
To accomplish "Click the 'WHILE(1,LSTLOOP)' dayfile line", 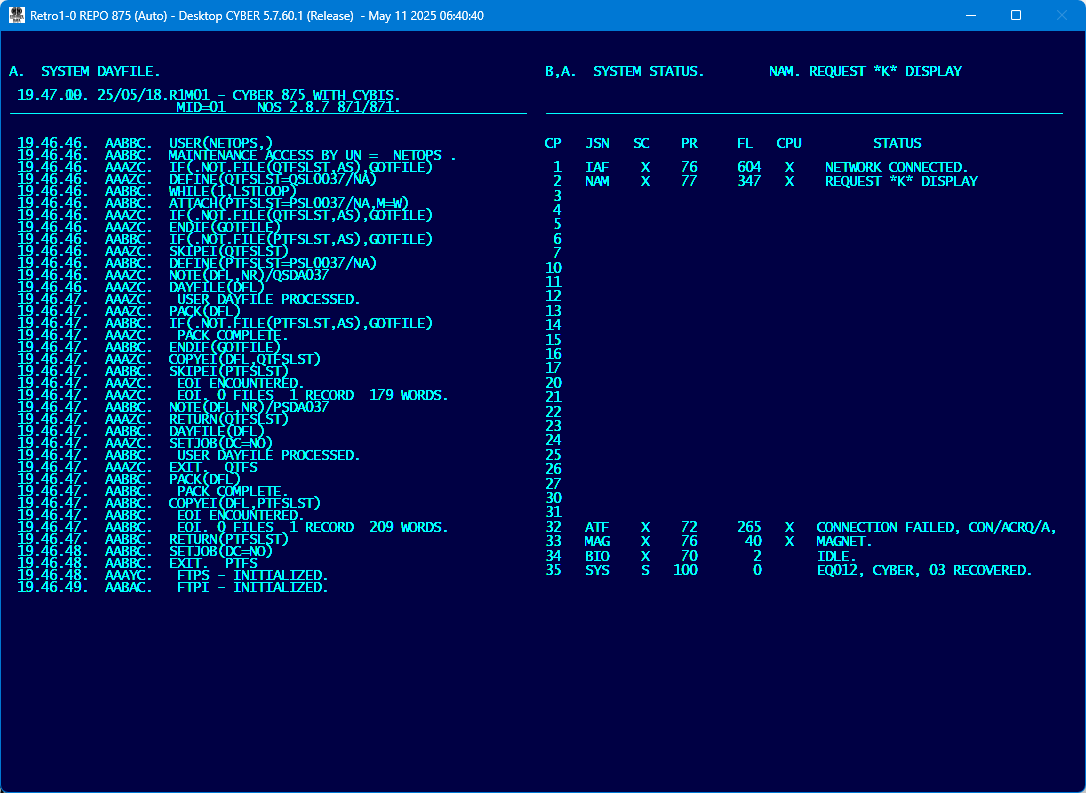I will (232, 191).
